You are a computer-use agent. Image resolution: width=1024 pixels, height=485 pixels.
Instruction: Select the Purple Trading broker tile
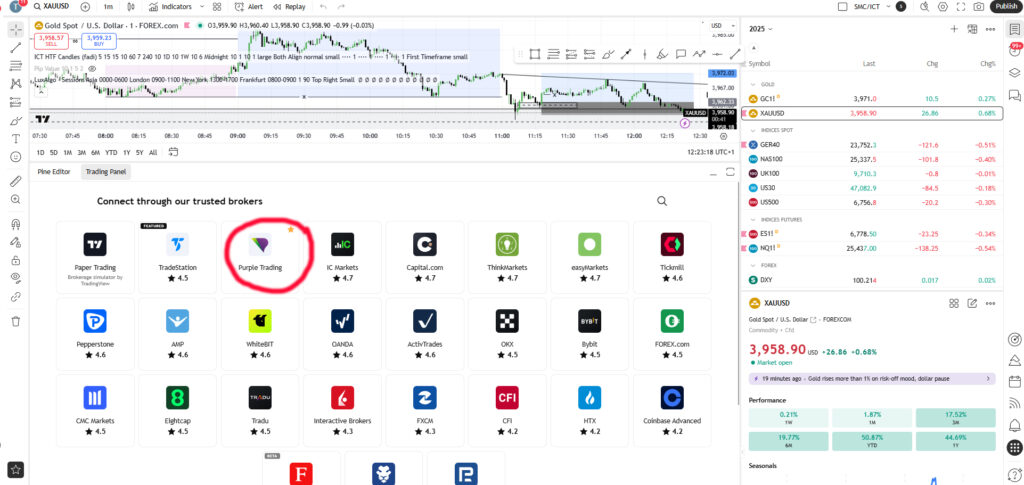(x=259, y=255)
